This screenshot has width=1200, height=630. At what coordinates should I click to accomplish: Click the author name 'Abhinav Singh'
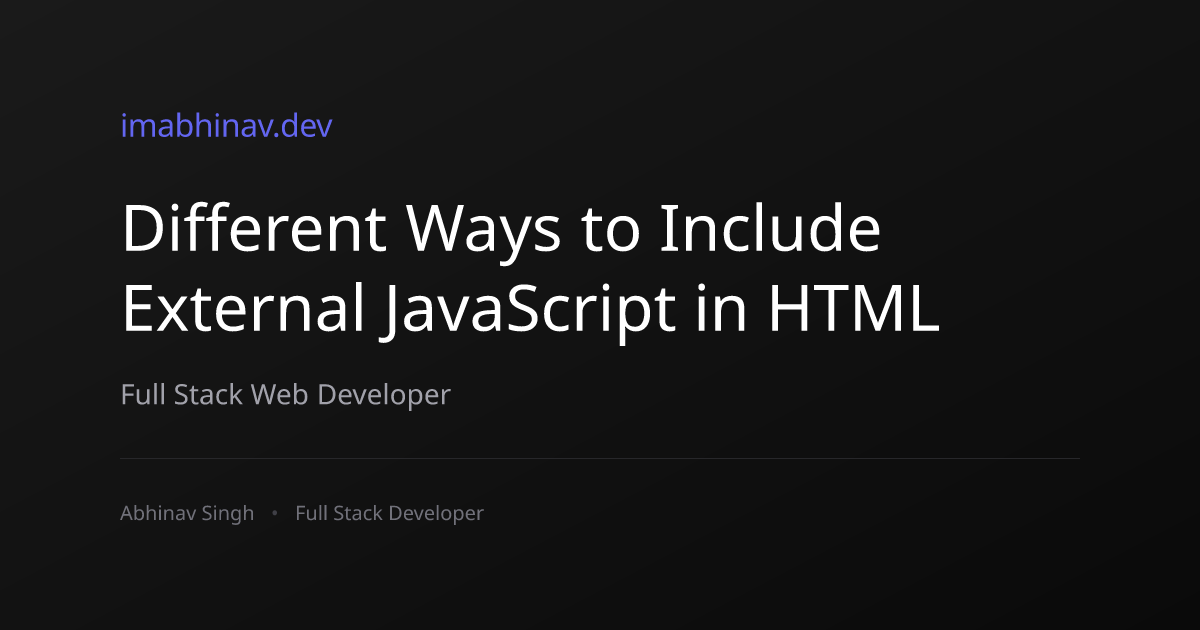click(x=187, y=514)
